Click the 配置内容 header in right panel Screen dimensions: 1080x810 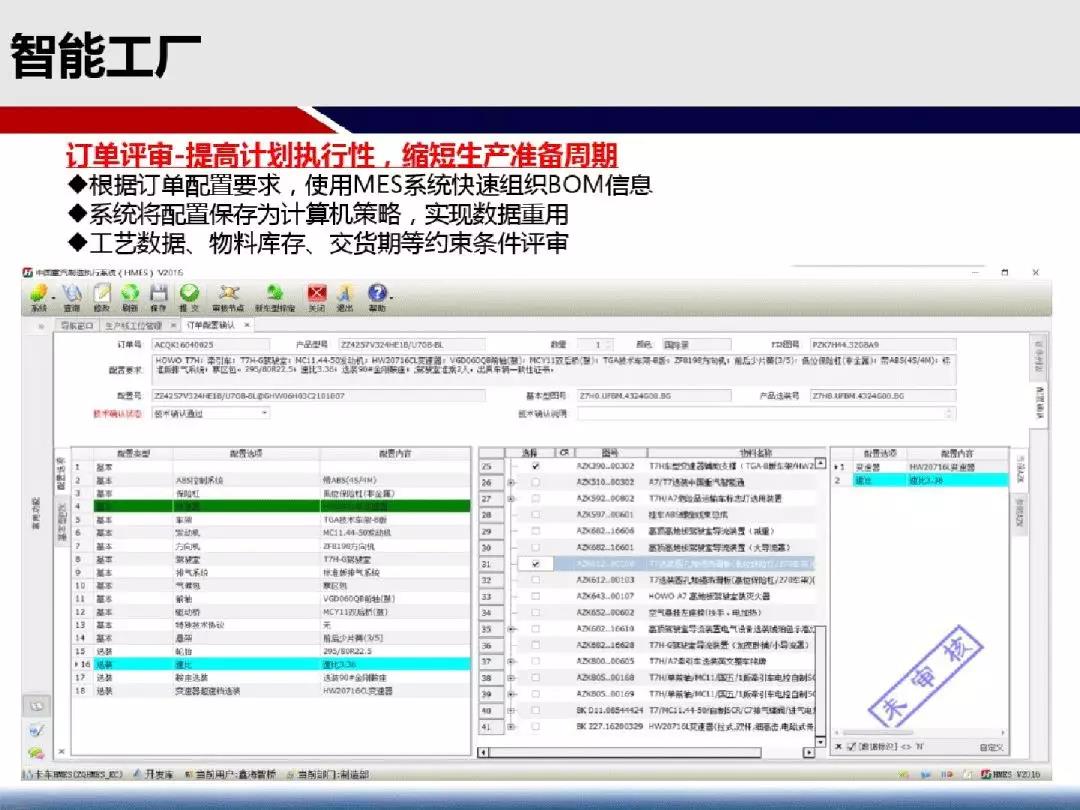[957, 453]
